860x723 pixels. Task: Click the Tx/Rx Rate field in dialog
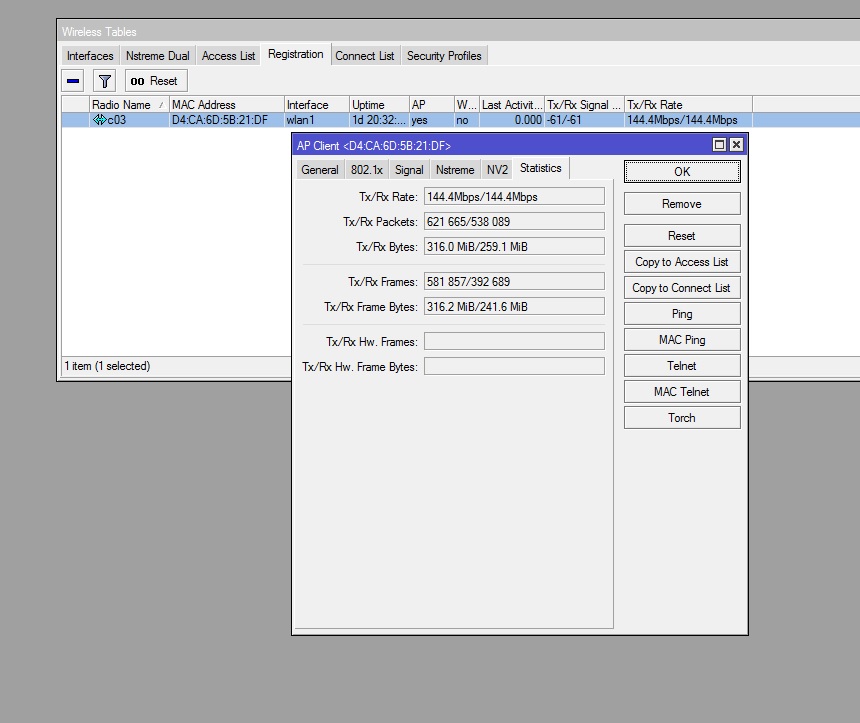tap(514, 196)
